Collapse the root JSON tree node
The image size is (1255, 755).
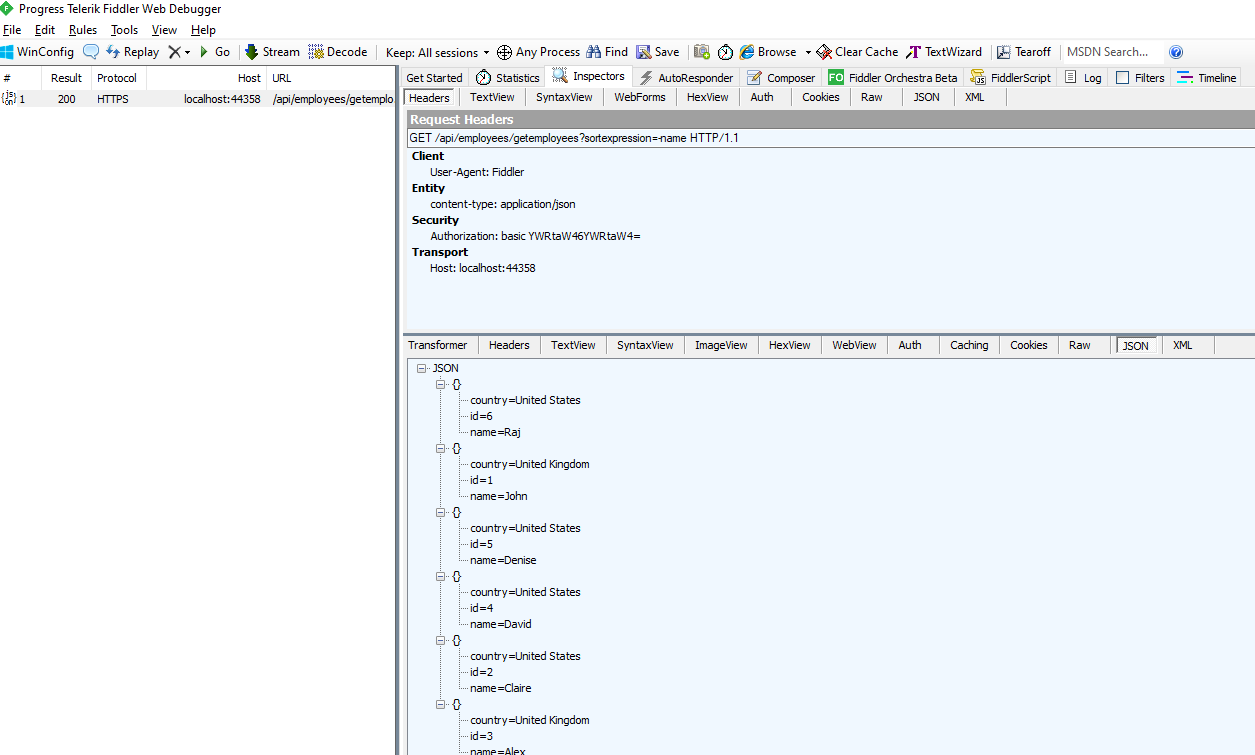424,368
